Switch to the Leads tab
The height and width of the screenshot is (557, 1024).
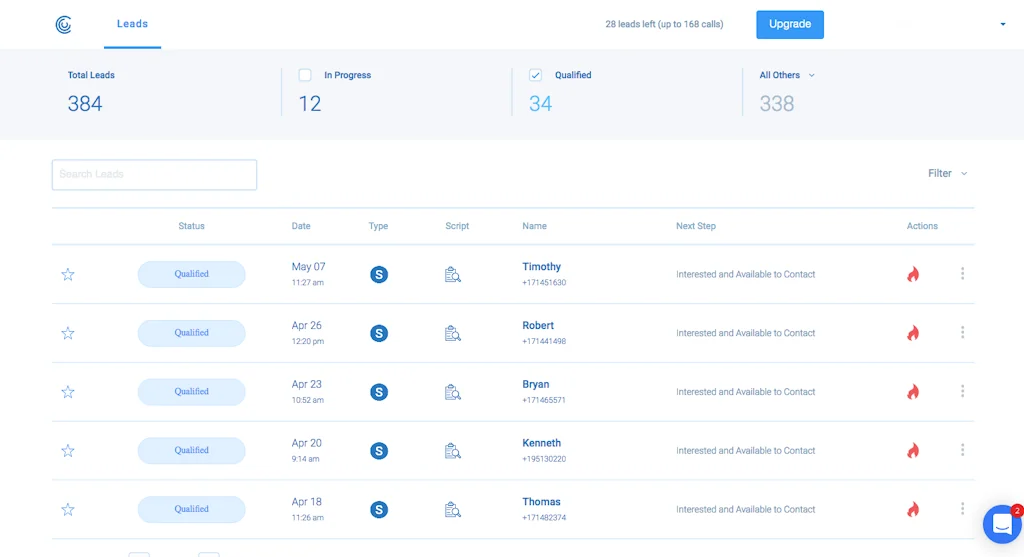tap(132, 24)
